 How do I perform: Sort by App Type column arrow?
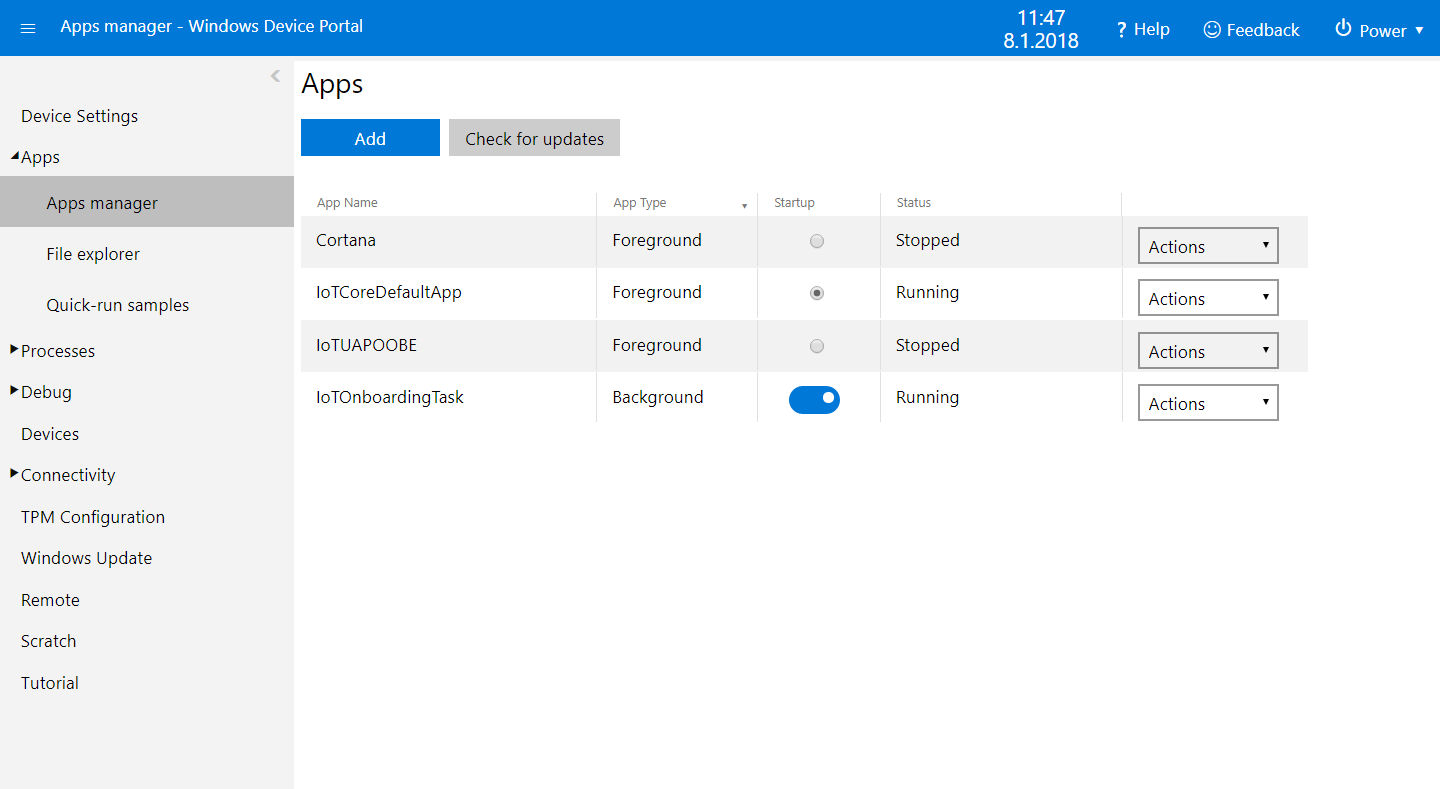[744, 205]
